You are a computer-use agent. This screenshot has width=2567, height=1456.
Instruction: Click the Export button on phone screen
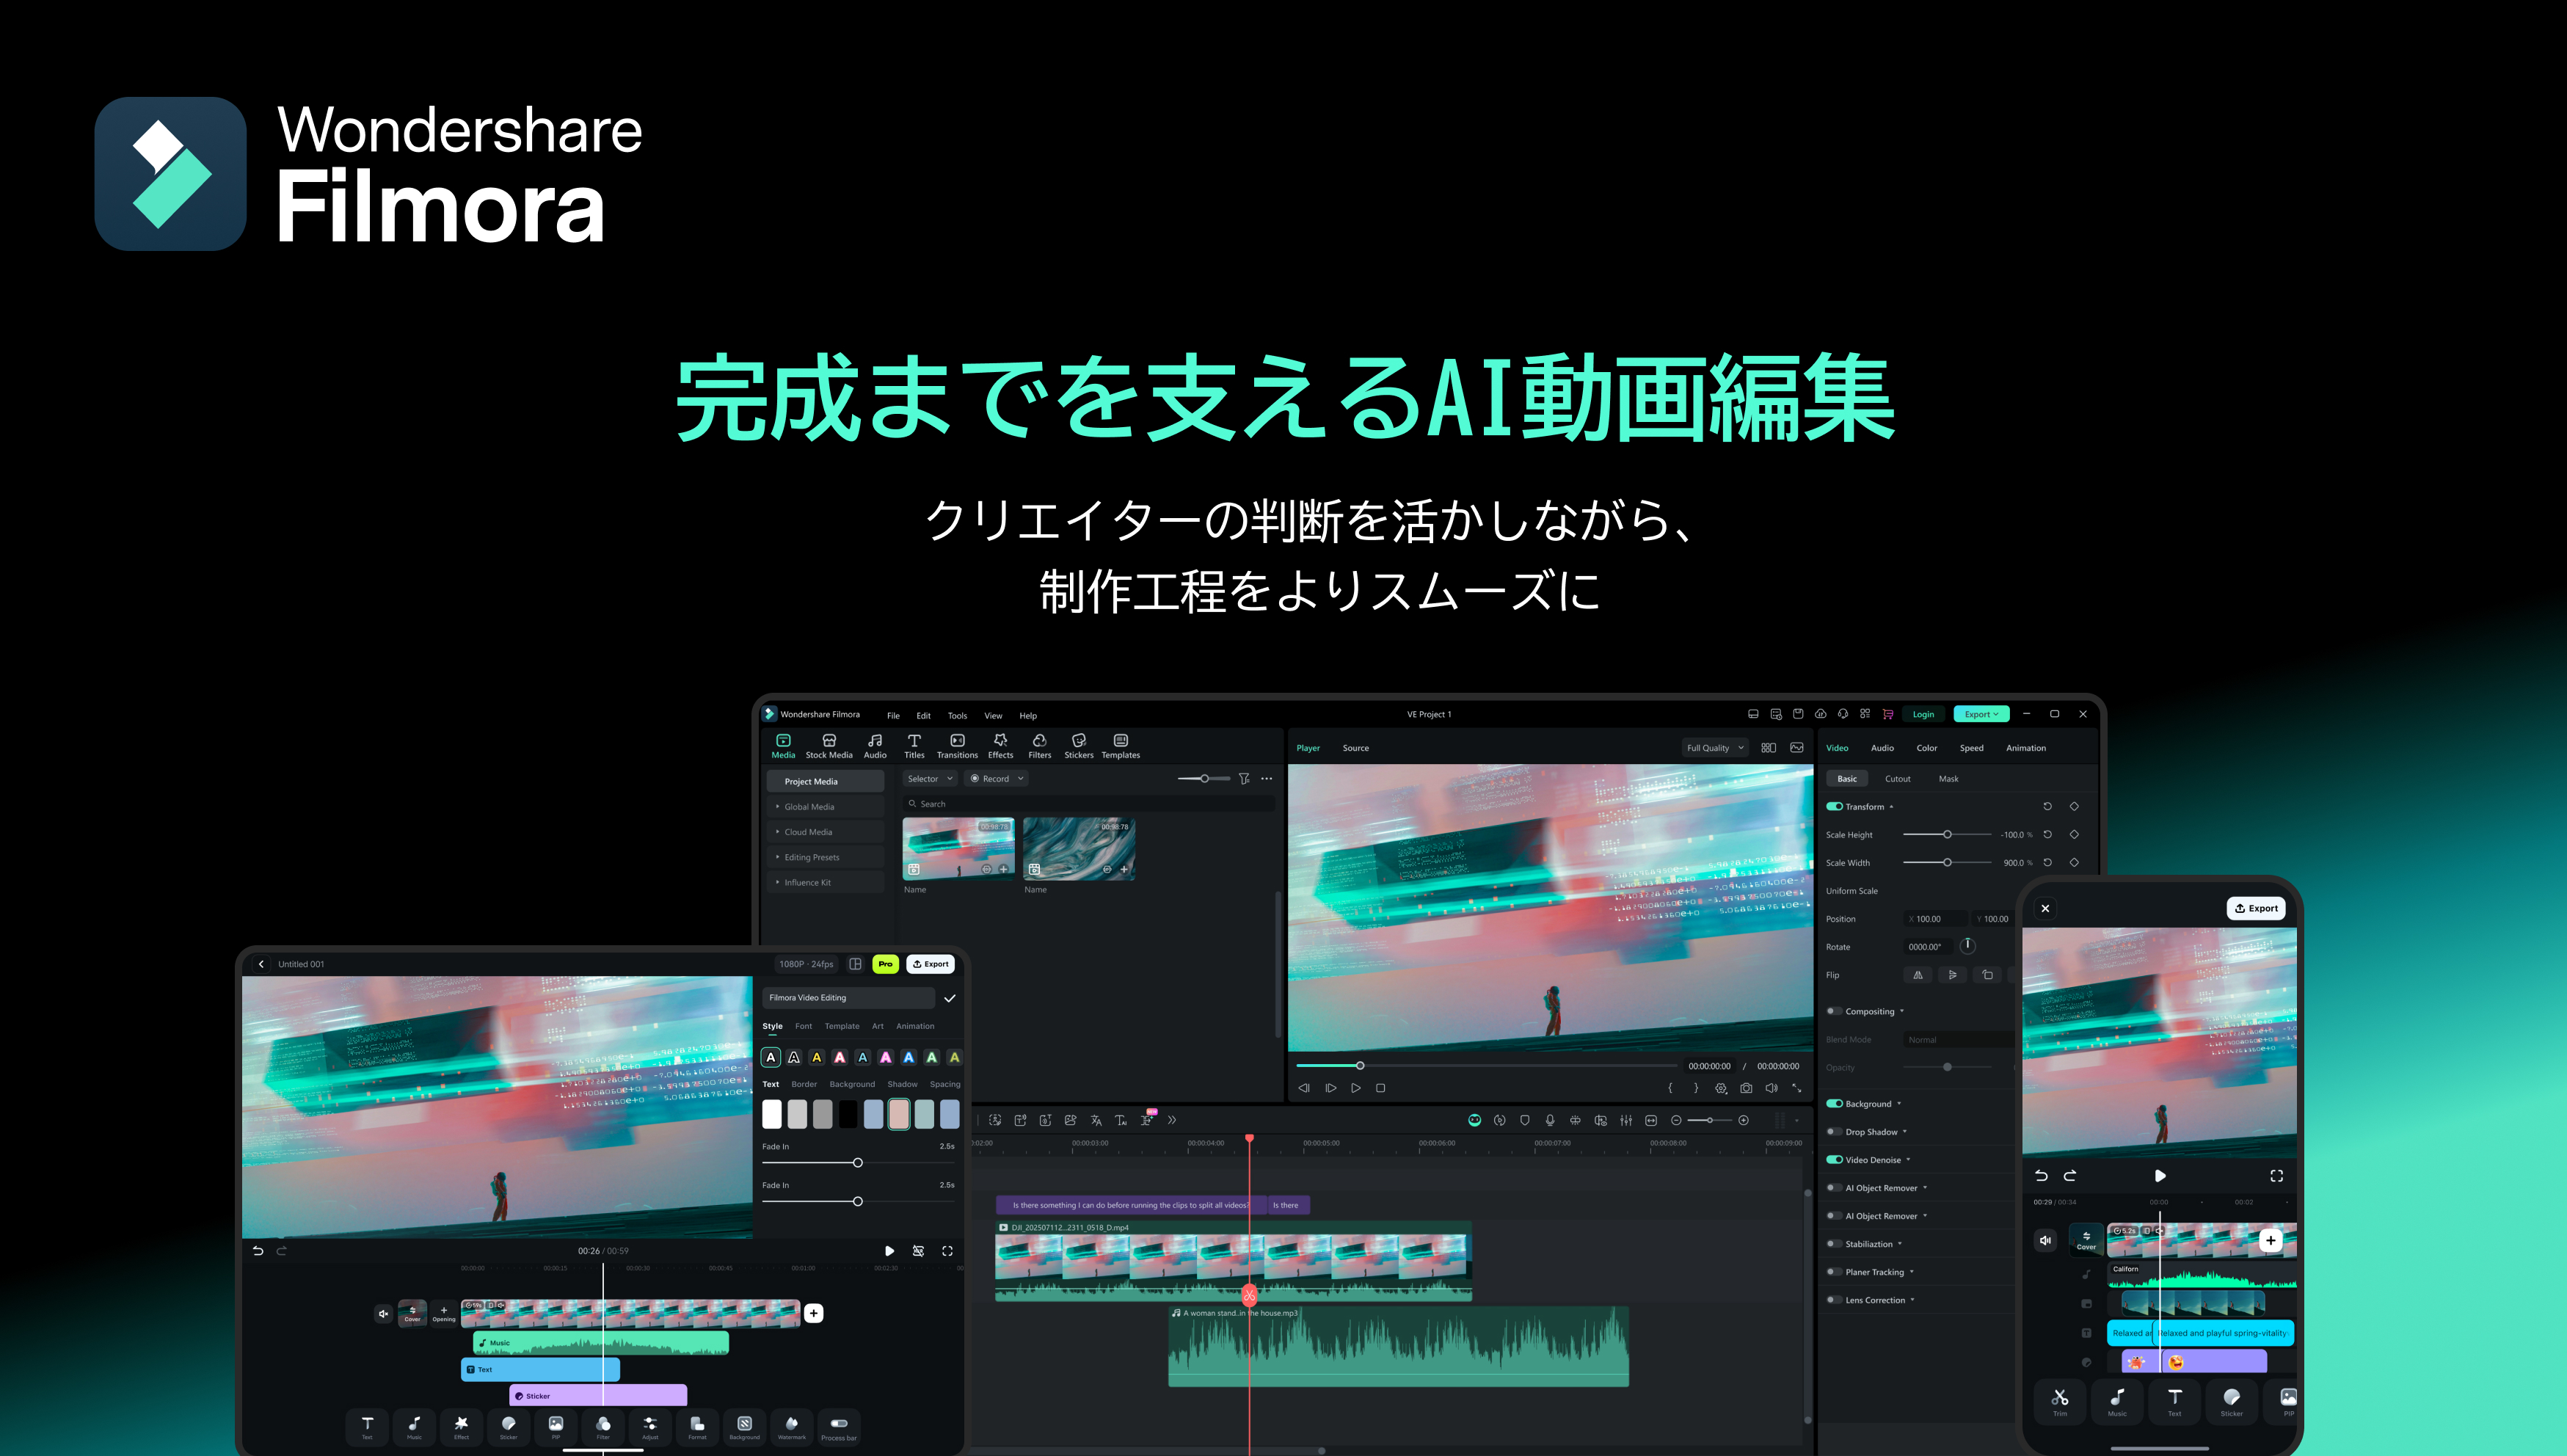coord(2256,908)
